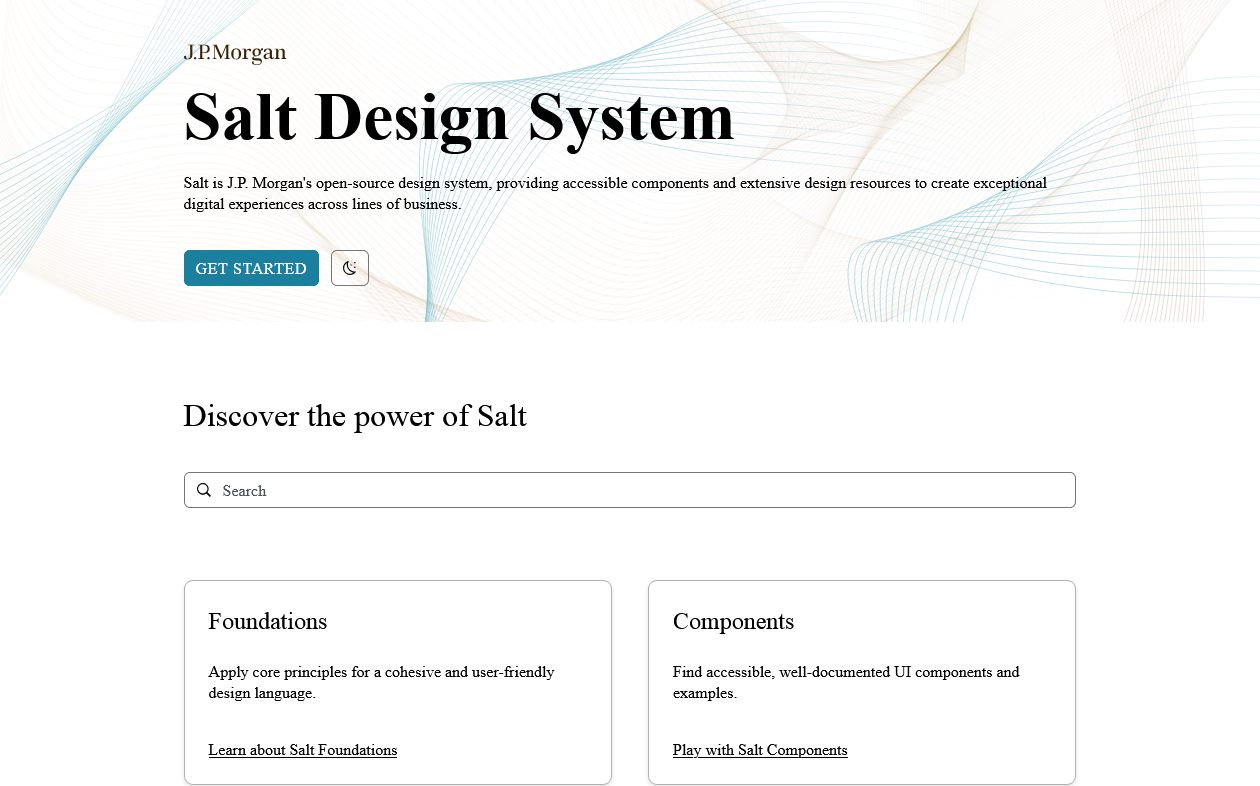Click the Discover the power of Salt heading
The height and width of the screenshot is (786, 1260).
[355, 416]
